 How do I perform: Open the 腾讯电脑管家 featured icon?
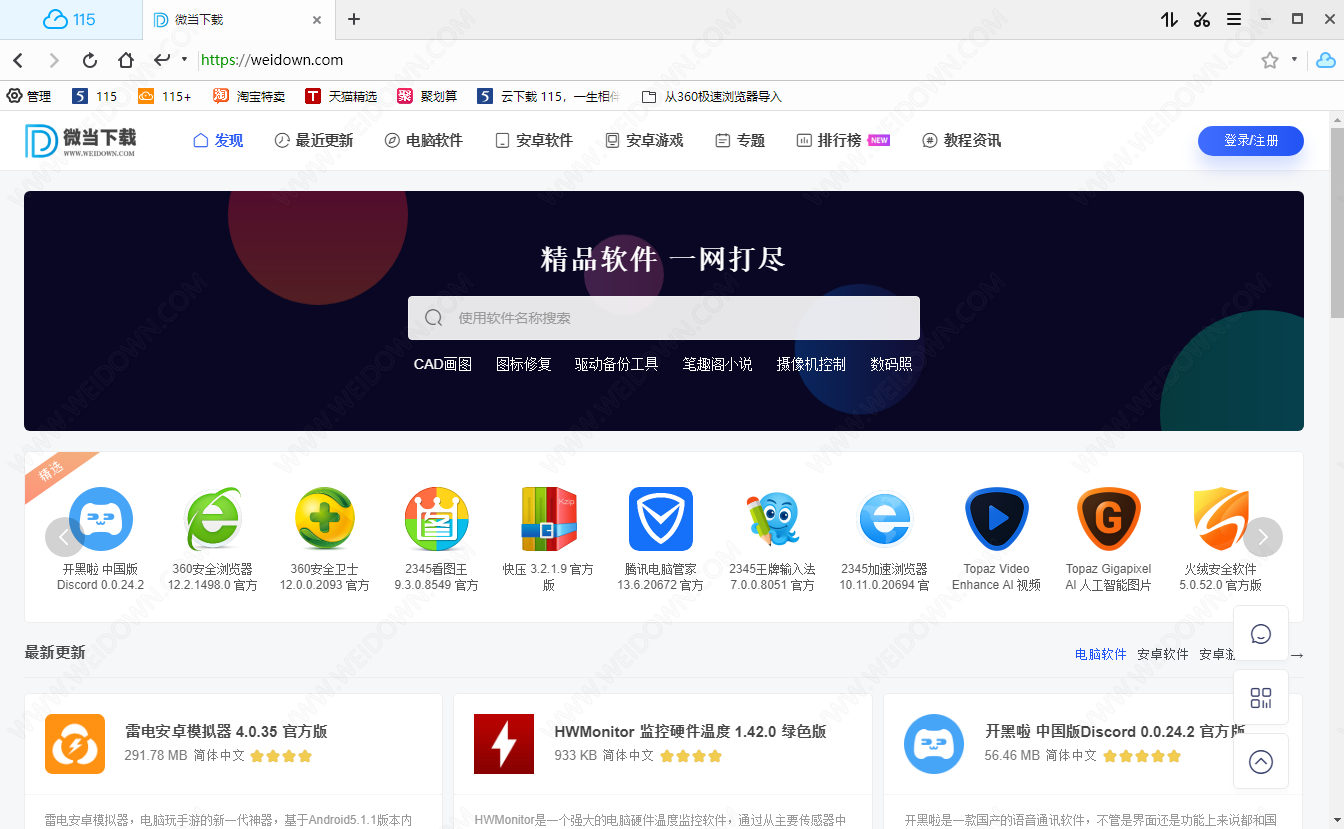[x=661, y=520]
